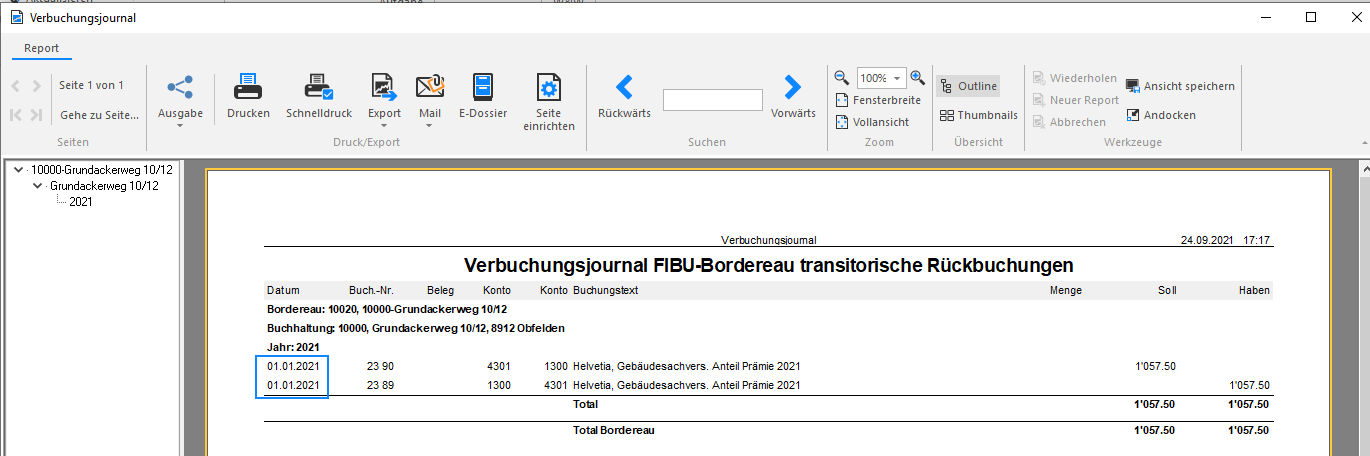Viewport: 1370px width, 456px height.
Task: Toggle the Outline panel
Action: click(x=968, y=86)
